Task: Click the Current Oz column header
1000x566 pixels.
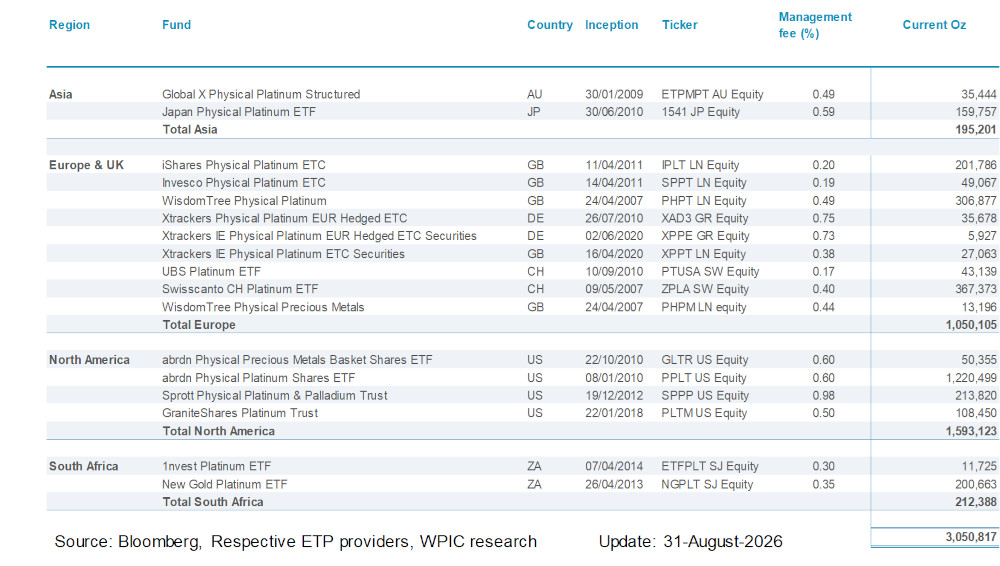Action: coord(934,25)
